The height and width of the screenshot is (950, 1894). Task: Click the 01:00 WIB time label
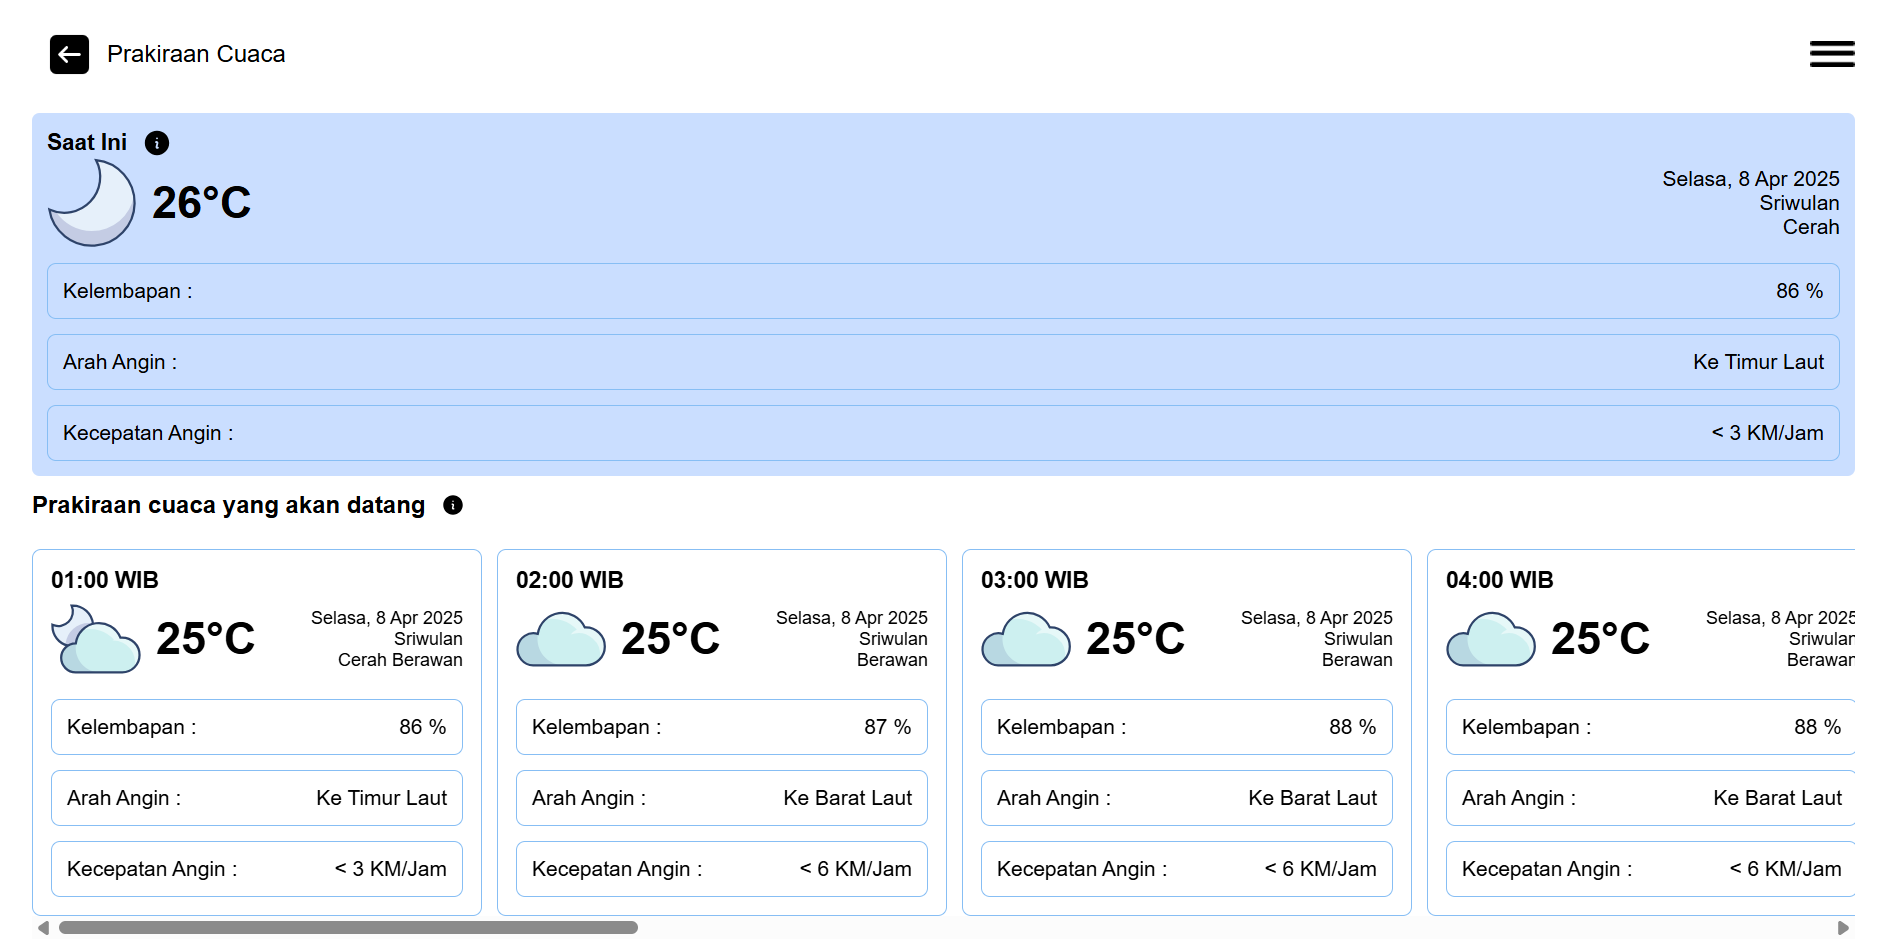coord(105,580)
